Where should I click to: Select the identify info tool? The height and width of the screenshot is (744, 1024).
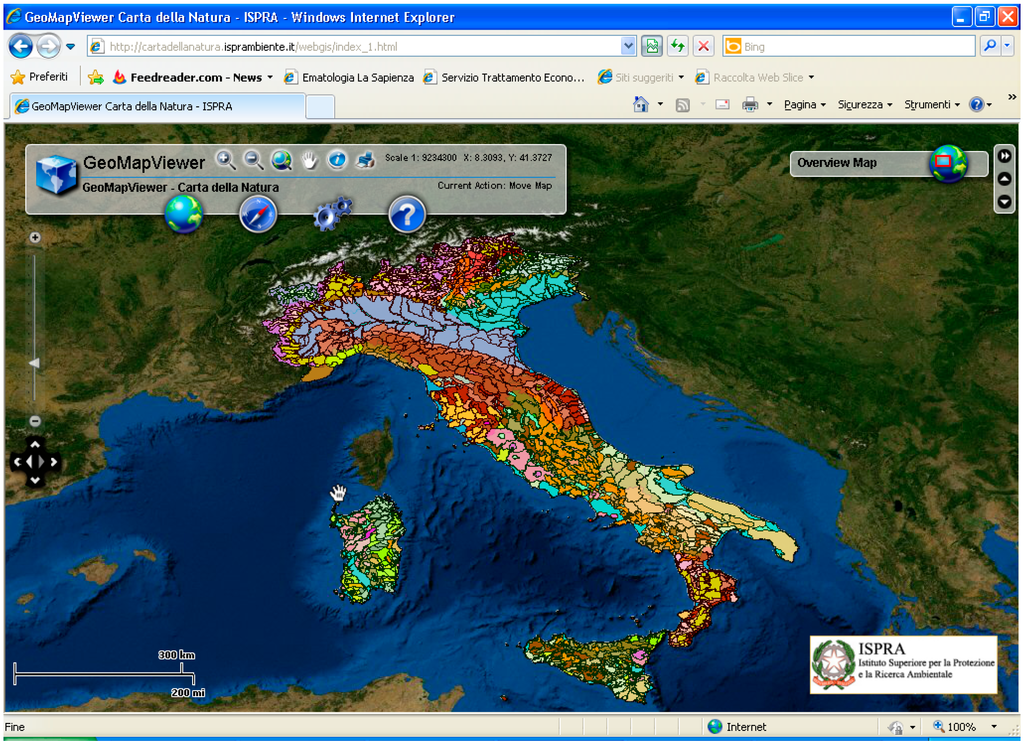[x=337, y=160]
